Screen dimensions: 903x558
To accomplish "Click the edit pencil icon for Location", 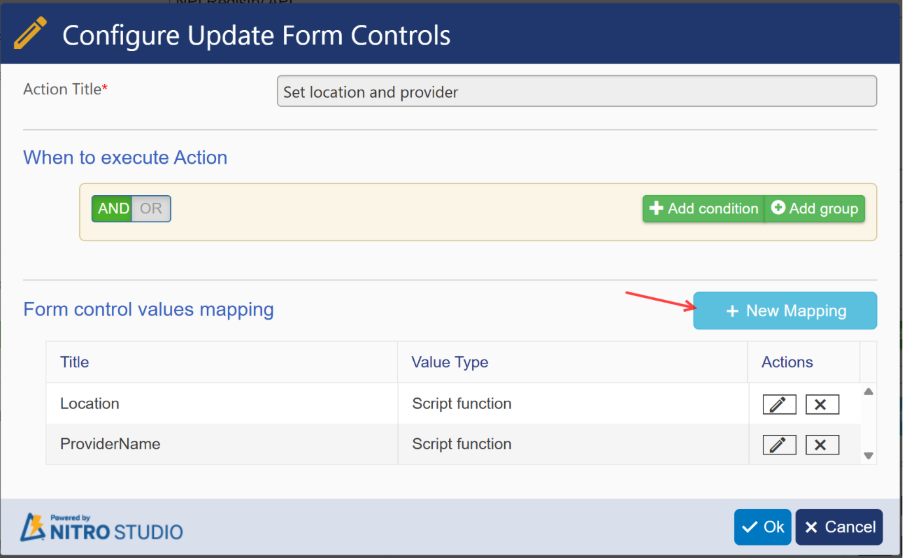I will click(x=779, y=404).
